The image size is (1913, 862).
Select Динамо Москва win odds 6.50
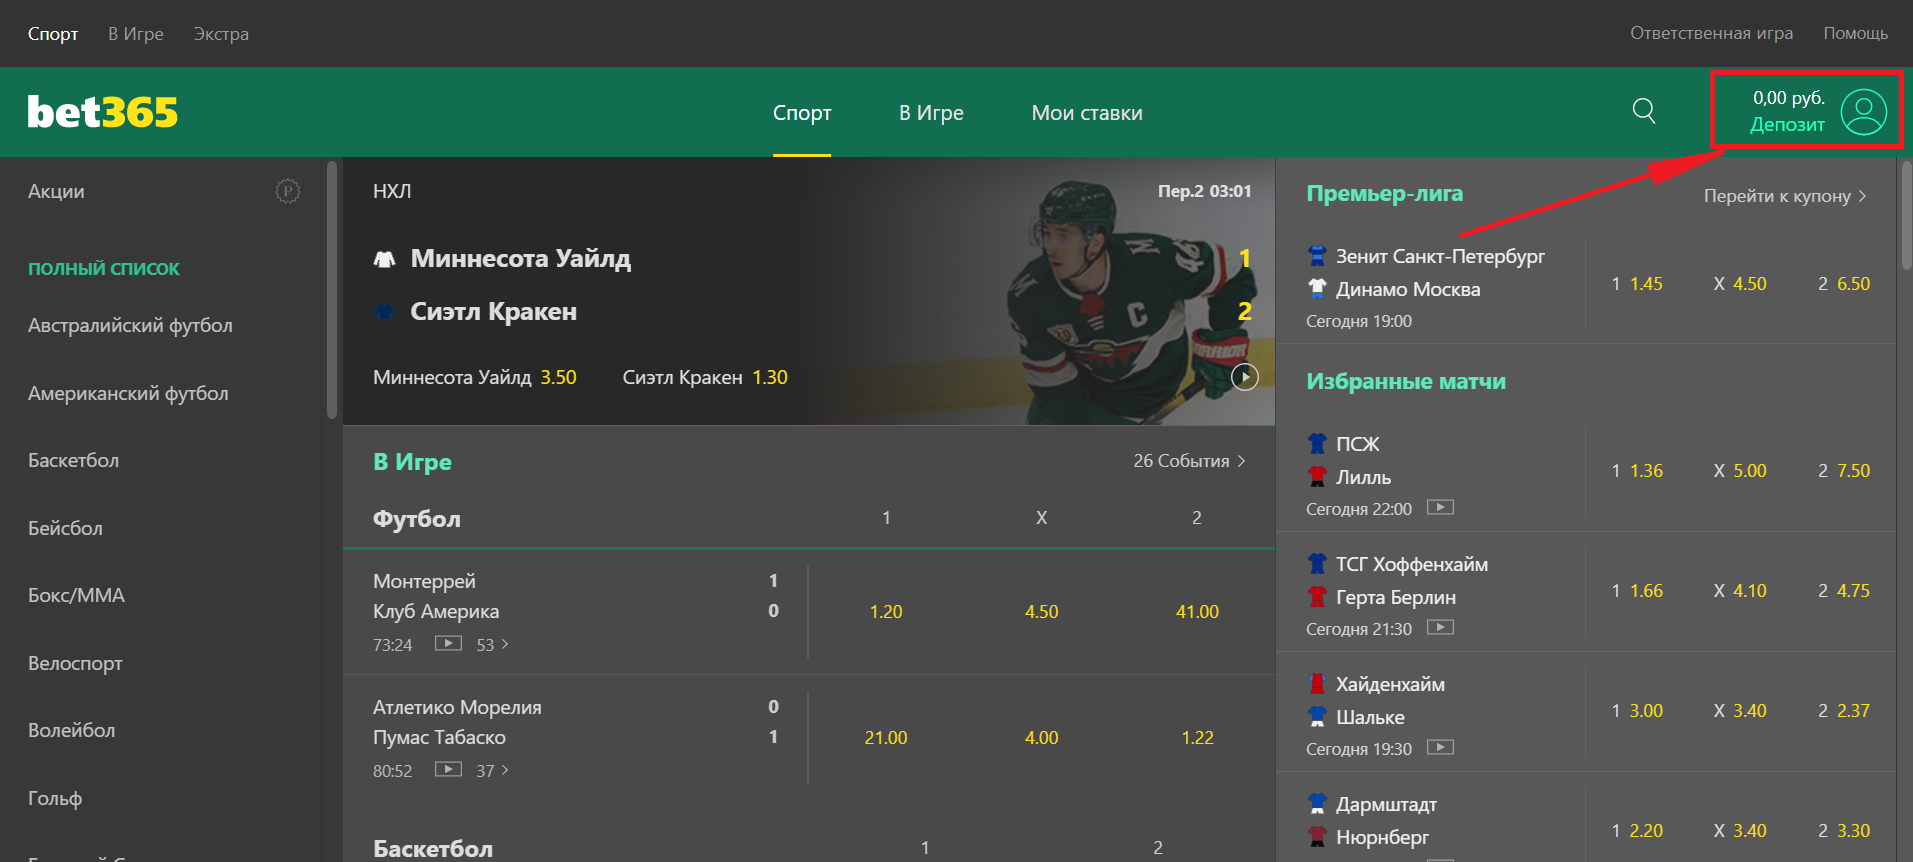(1844, 284)
